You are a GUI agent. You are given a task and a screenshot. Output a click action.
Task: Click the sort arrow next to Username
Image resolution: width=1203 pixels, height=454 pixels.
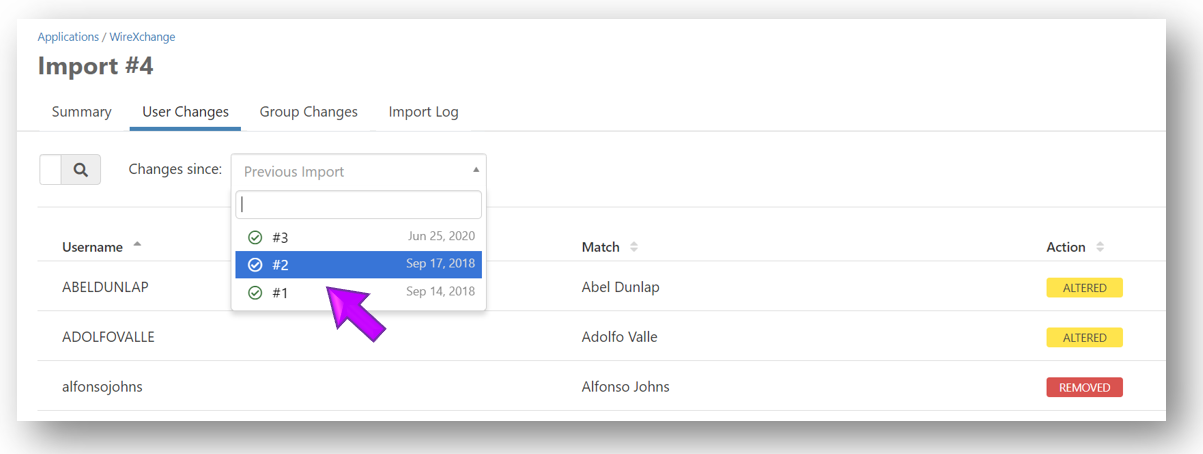click(x=137, y=246)
